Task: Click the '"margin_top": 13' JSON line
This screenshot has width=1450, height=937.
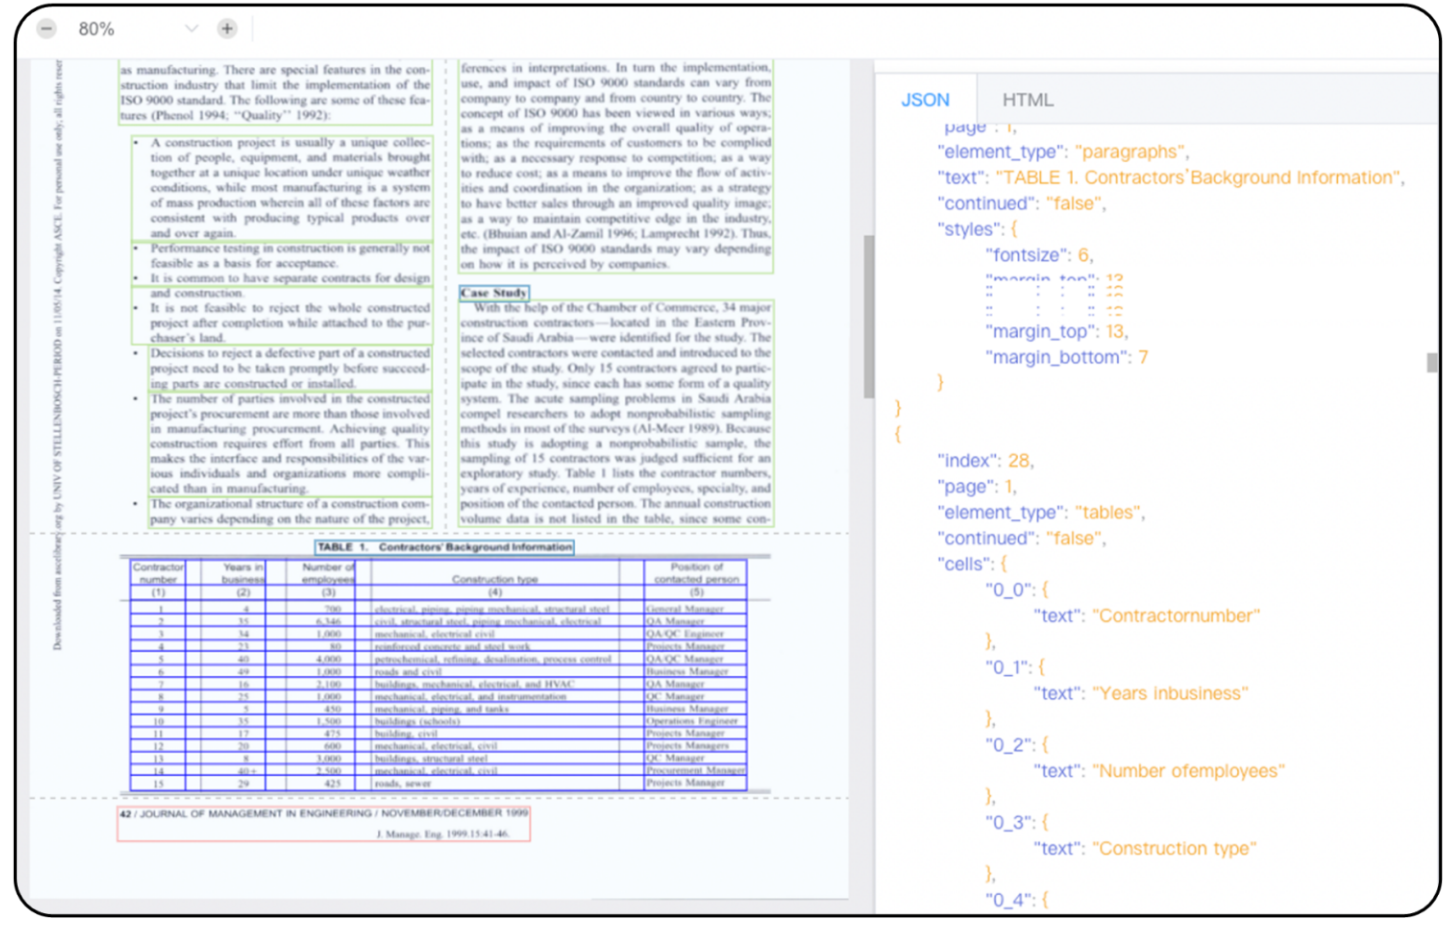Action: click(1056, 332)
